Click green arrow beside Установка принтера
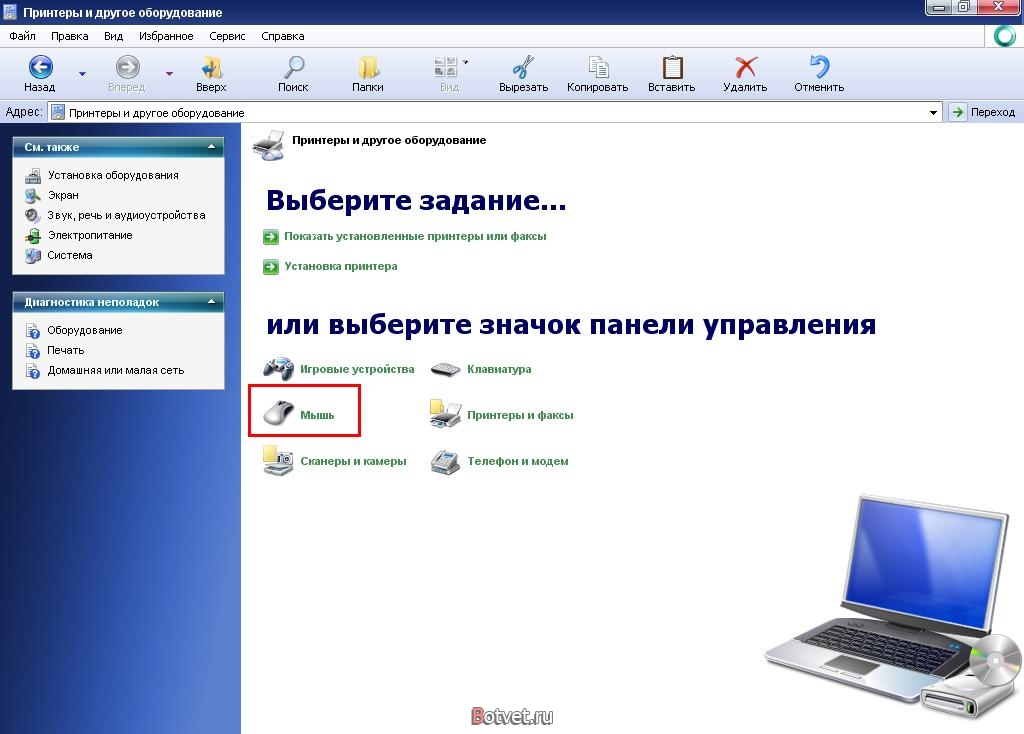 (271, 266)
